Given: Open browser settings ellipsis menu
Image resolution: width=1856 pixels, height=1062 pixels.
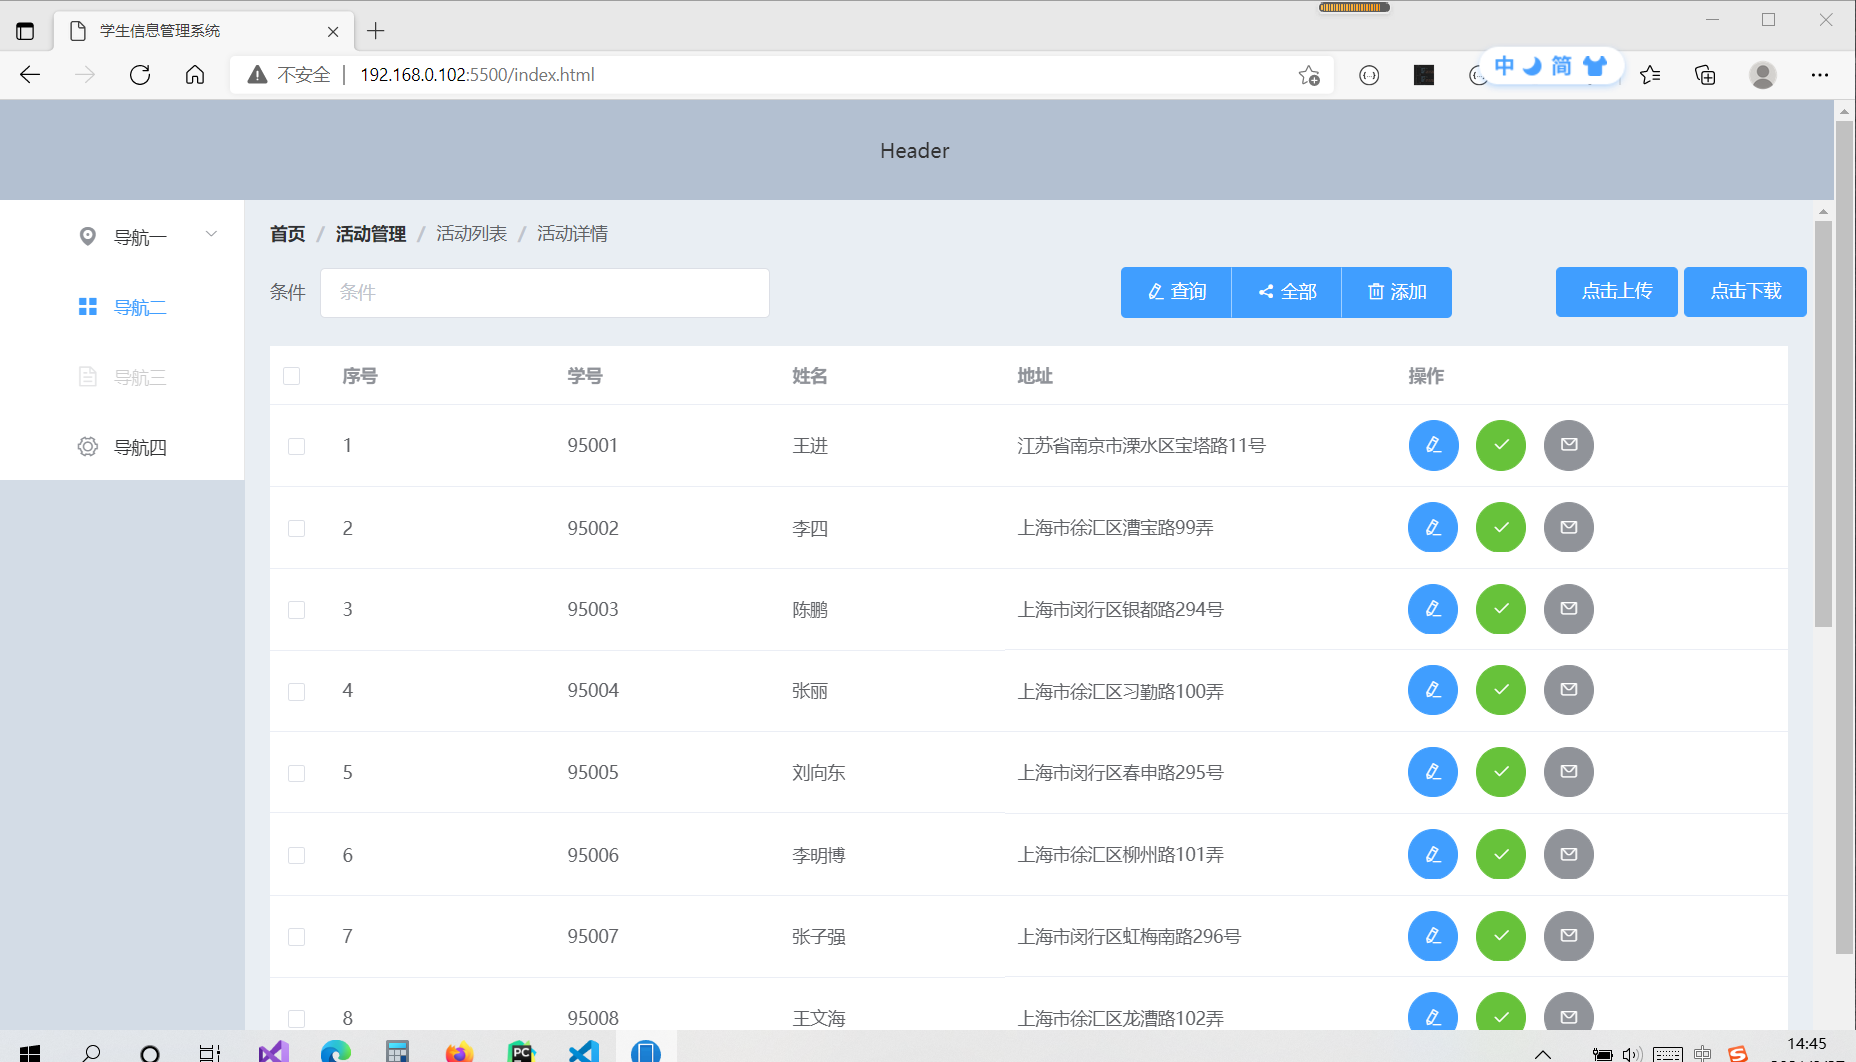Looking at the screenshot, I should pos(1820,75).
